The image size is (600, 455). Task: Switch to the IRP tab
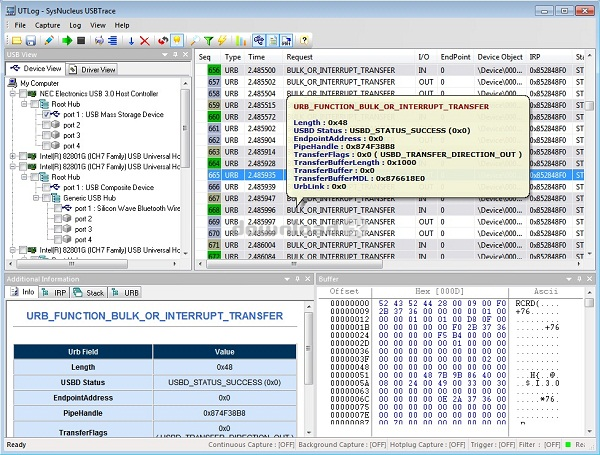pos(54,293)
